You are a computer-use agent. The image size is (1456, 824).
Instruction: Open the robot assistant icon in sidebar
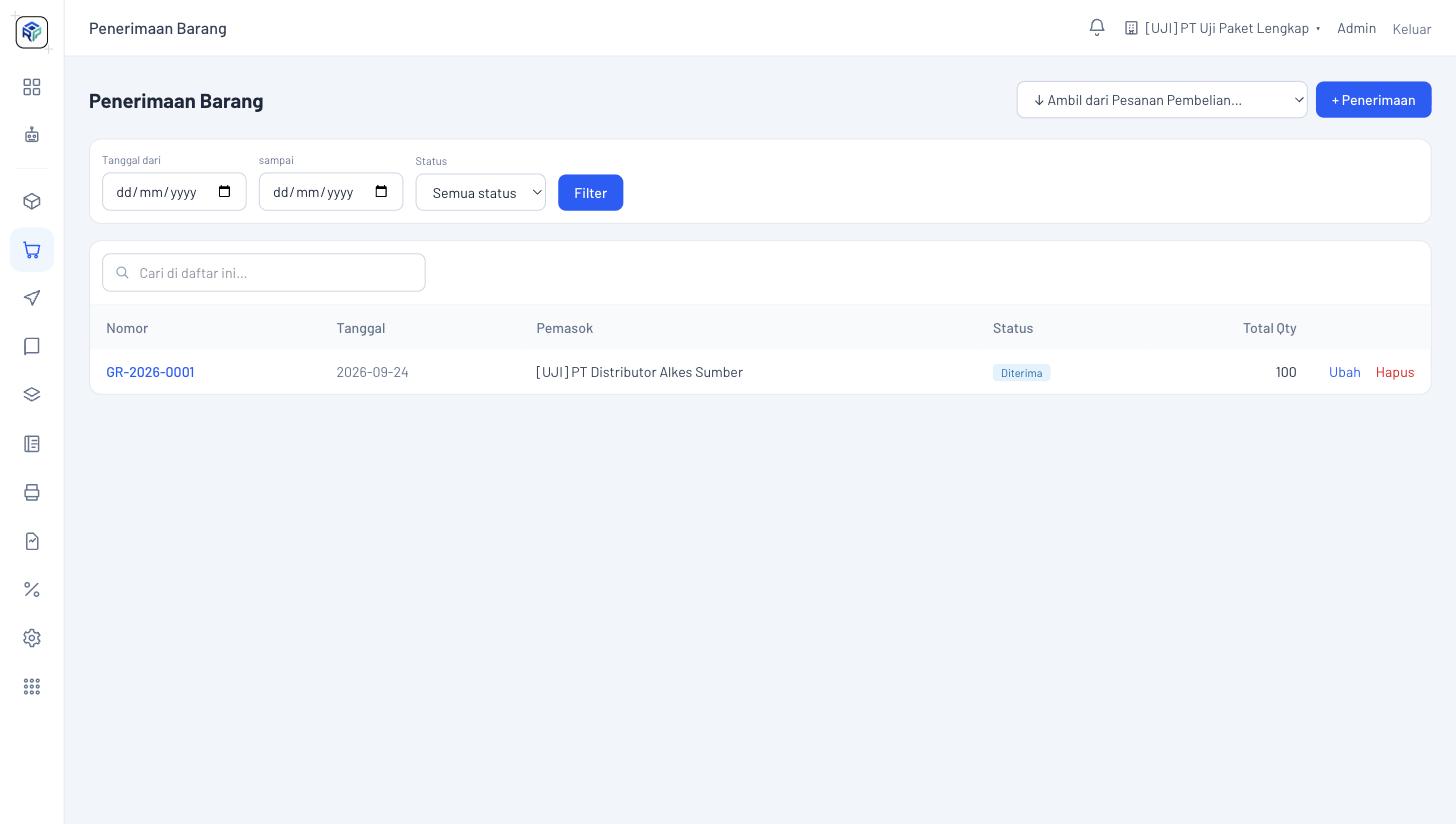click(x=32, y=135)
